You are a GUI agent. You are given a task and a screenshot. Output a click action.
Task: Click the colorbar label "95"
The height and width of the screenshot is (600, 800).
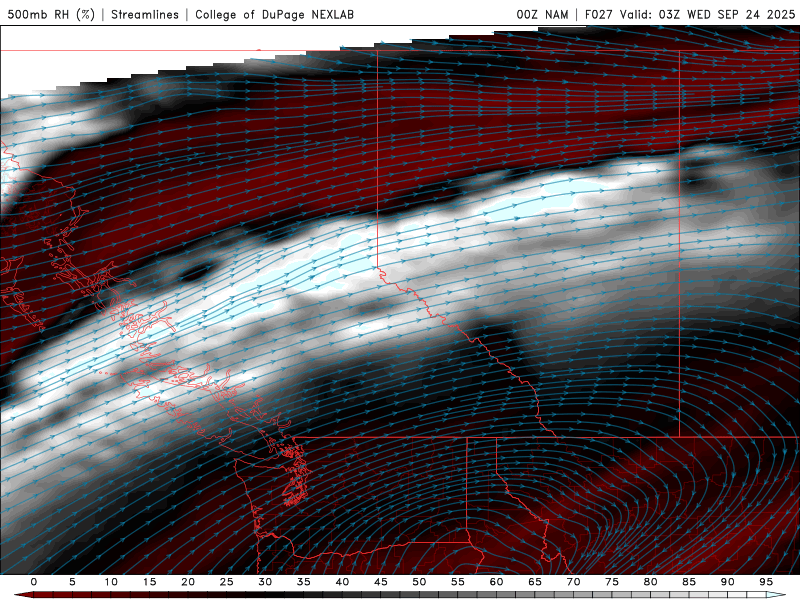(766, 582)
